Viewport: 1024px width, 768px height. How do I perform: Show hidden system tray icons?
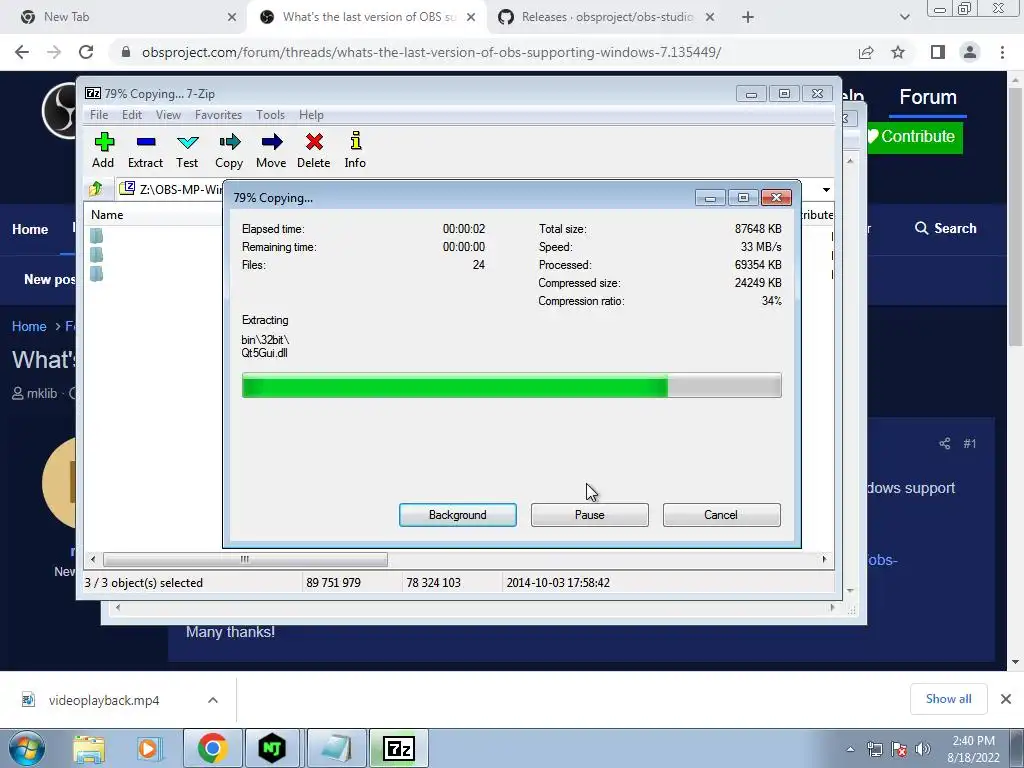[850, 749]
